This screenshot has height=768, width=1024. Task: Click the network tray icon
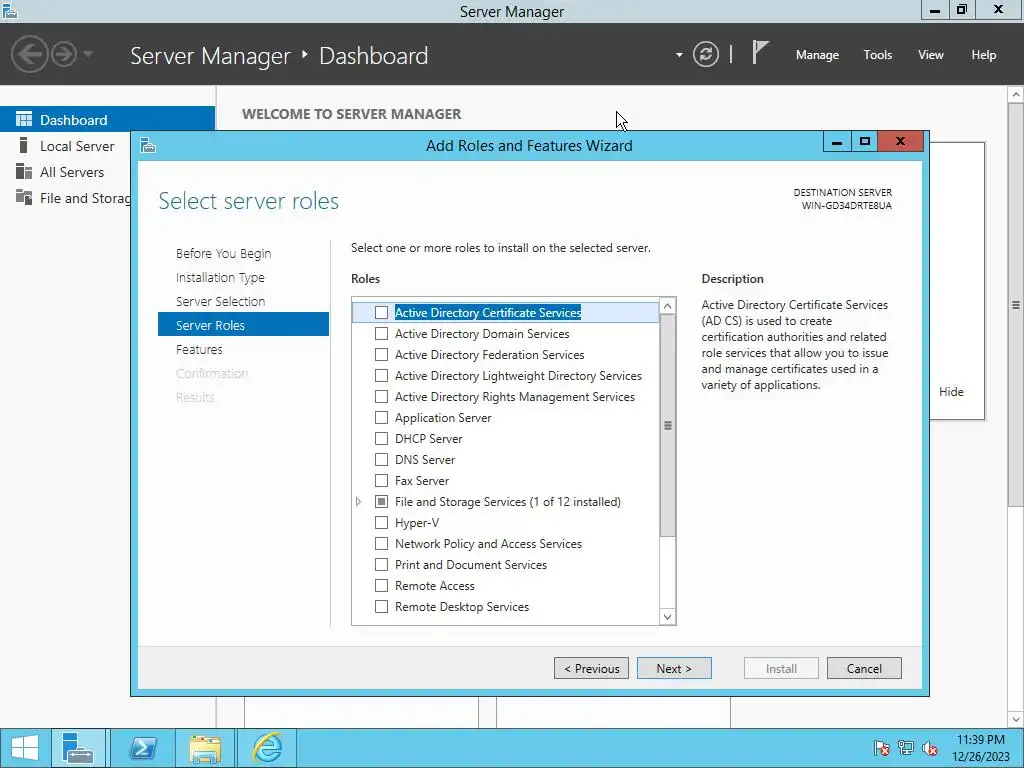[x=906, y=748]
